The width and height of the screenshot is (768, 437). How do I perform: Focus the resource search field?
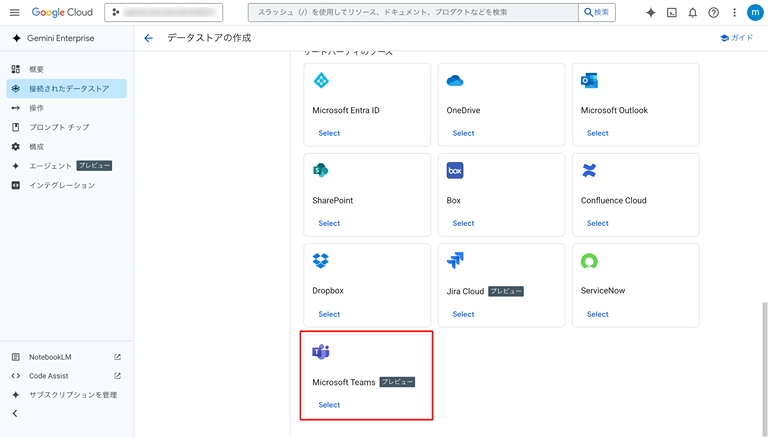click(x=413, y=12)
